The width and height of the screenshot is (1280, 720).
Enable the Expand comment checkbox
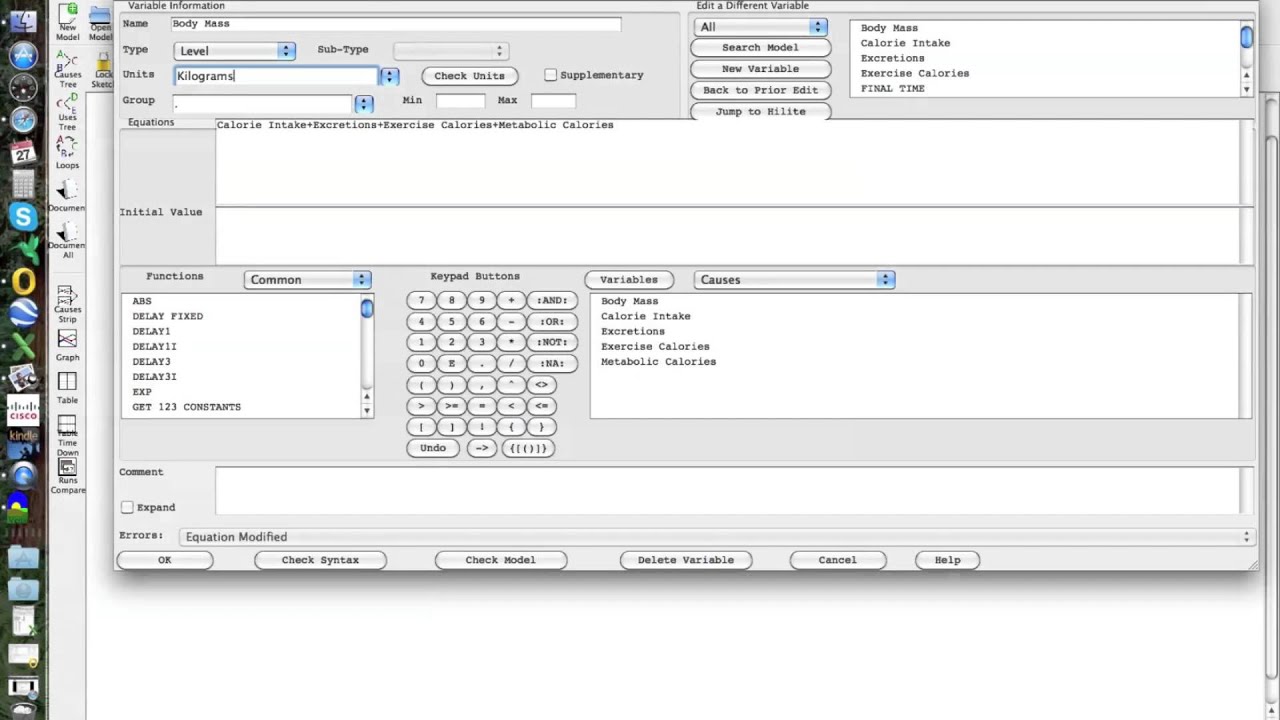pyautogui.click(x=127, y=507)
